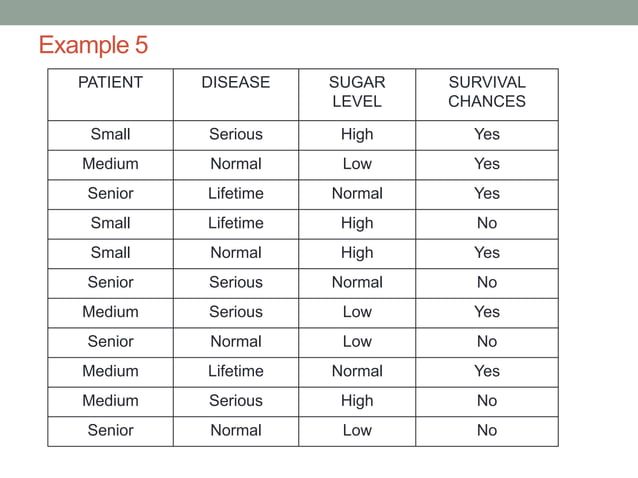The image size is (638, 478).
Task: Select the Senior cell in the bottom row
Action: [x=110, y=430]
